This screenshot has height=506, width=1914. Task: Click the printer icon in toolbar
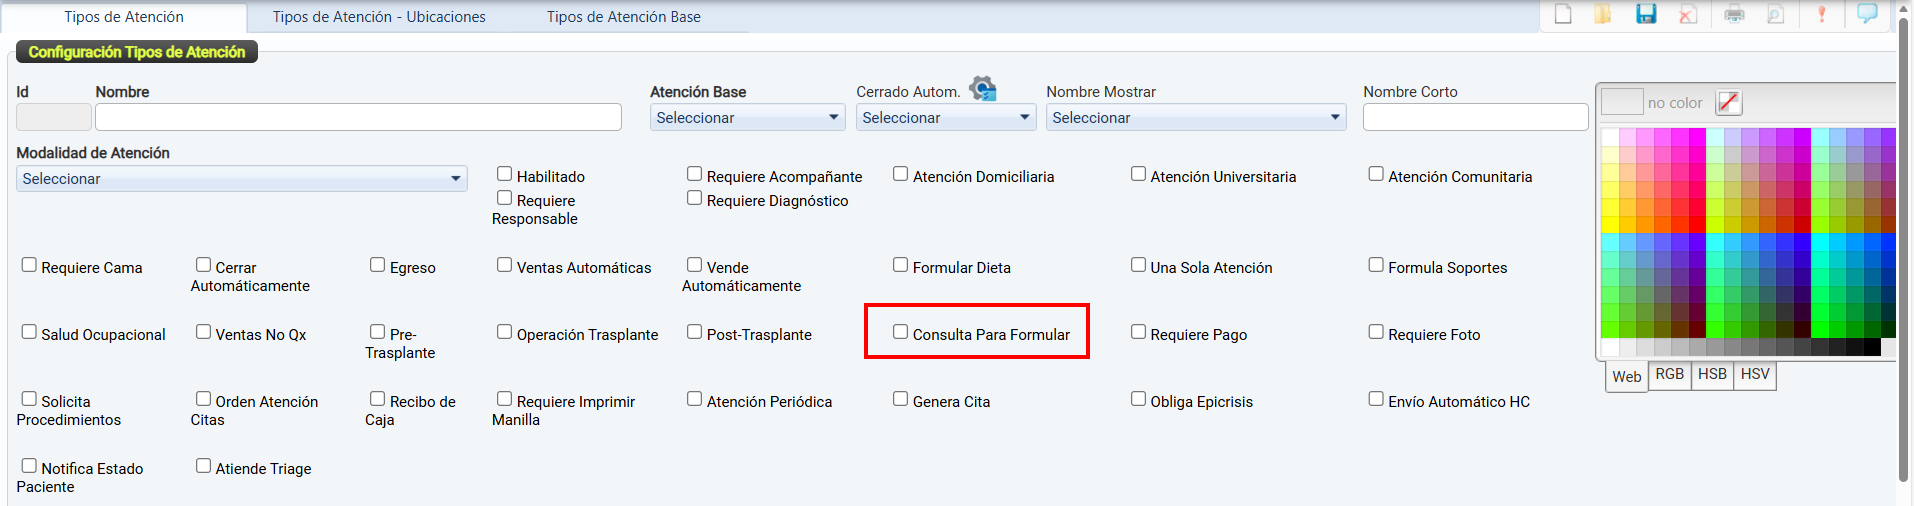click(1734, 14)
